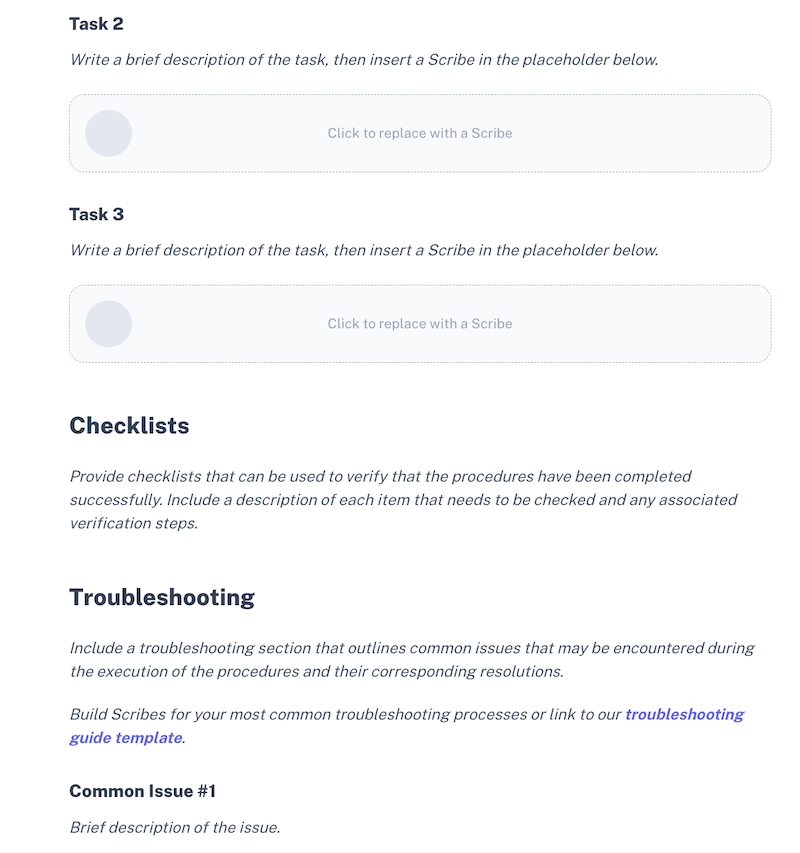Image resolution: width=800 pixels, height=853 pixels.
Task: Select the Troubleshooting section heading
Action: 161,597
